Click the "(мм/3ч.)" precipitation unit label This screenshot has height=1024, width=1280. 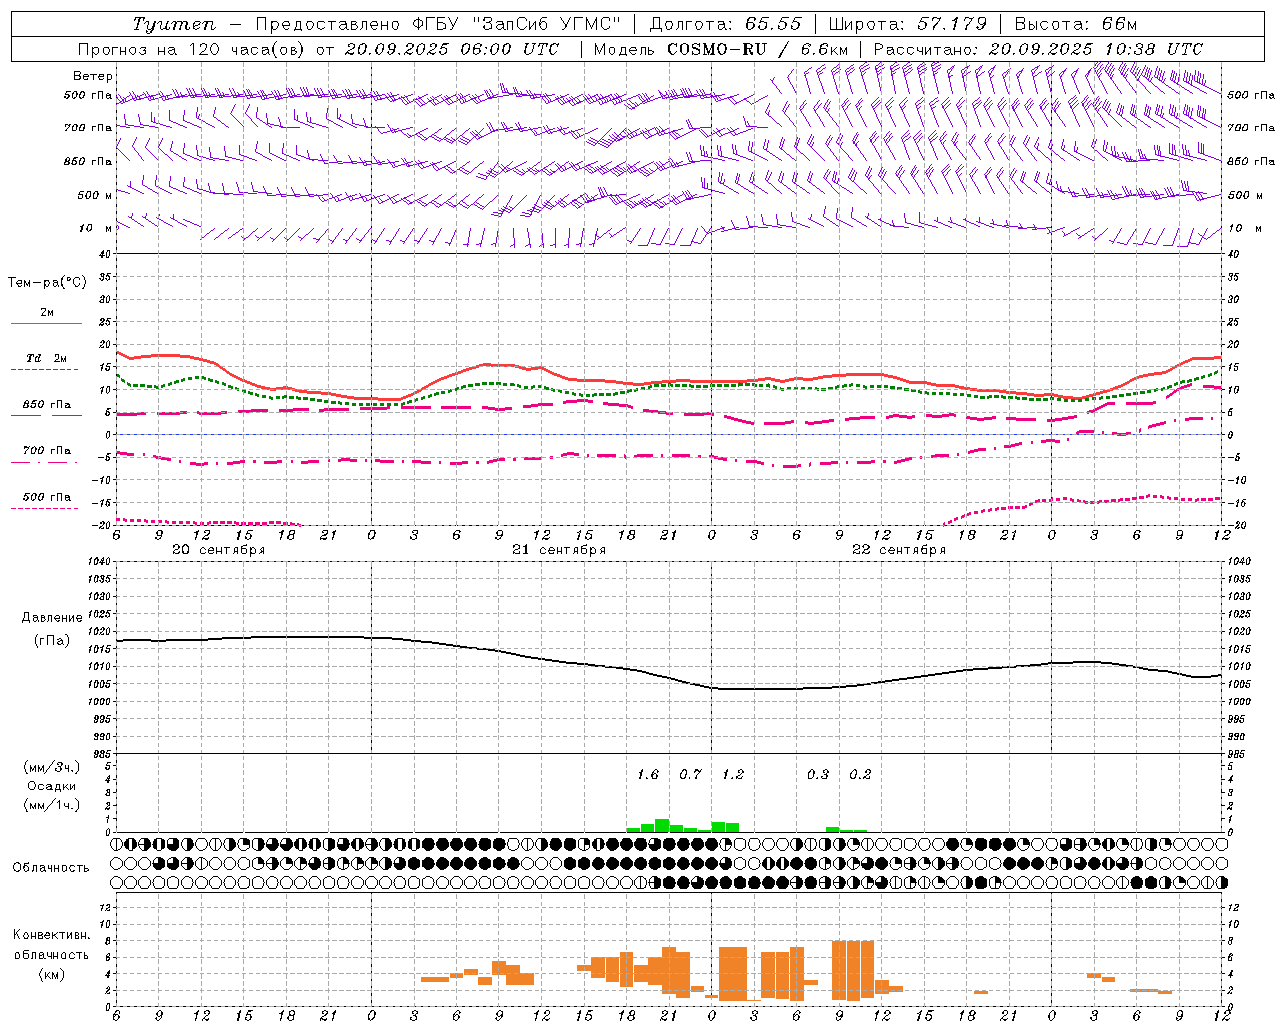52,767
